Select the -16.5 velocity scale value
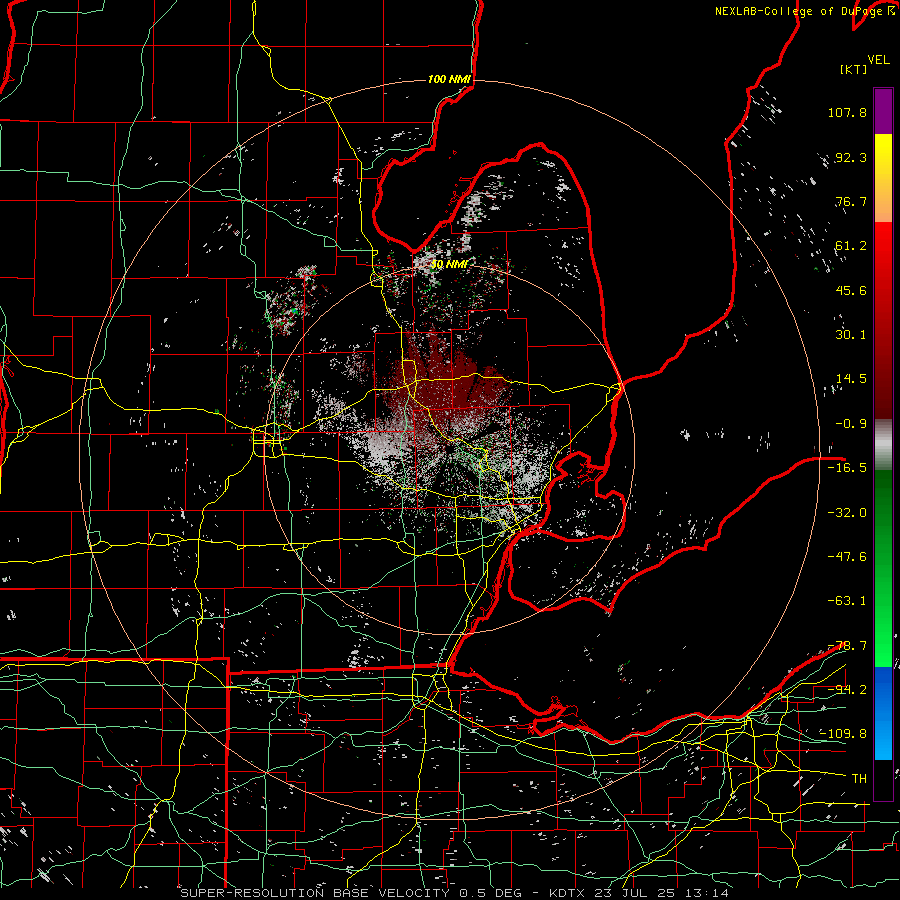The image size is (900, 900). point(847,468)
